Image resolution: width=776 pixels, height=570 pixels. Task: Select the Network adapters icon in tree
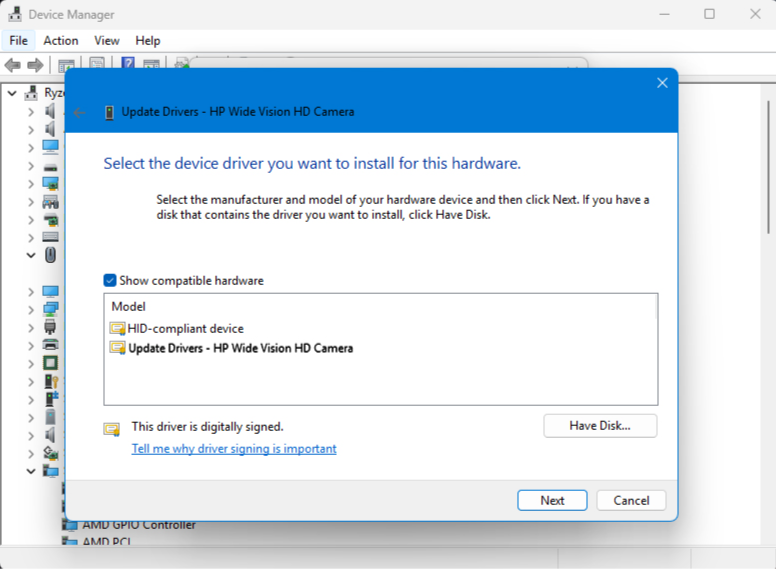(50, 309)
